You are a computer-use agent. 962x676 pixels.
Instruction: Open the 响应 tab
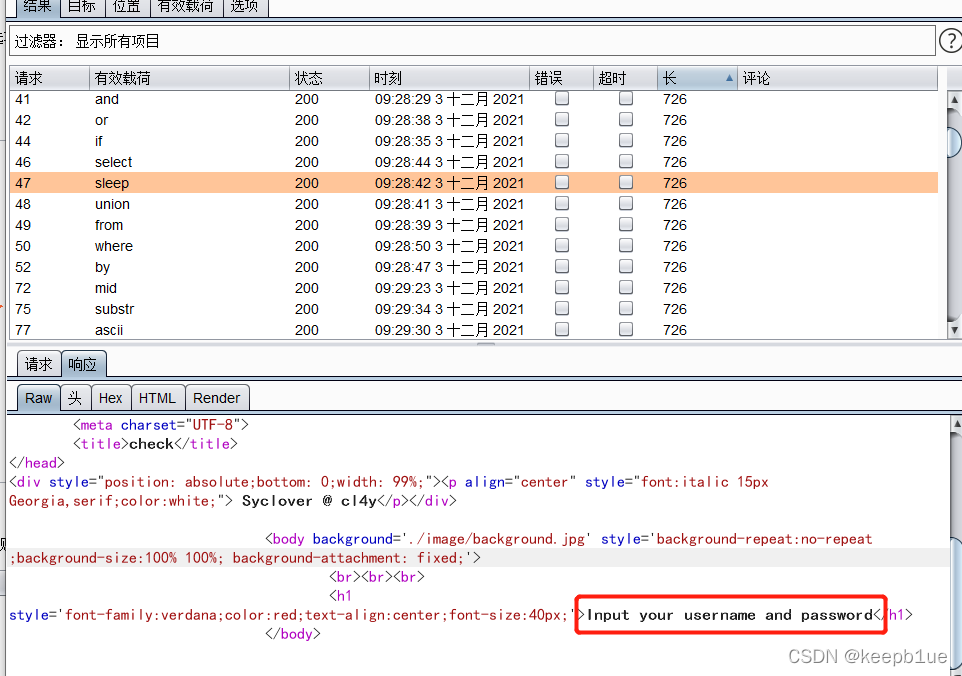point(83,364)
